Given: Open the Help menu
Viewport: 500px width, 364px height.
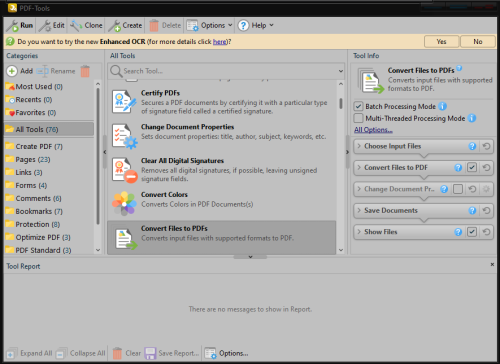Looking at the screenshot, I should (256, 25).
